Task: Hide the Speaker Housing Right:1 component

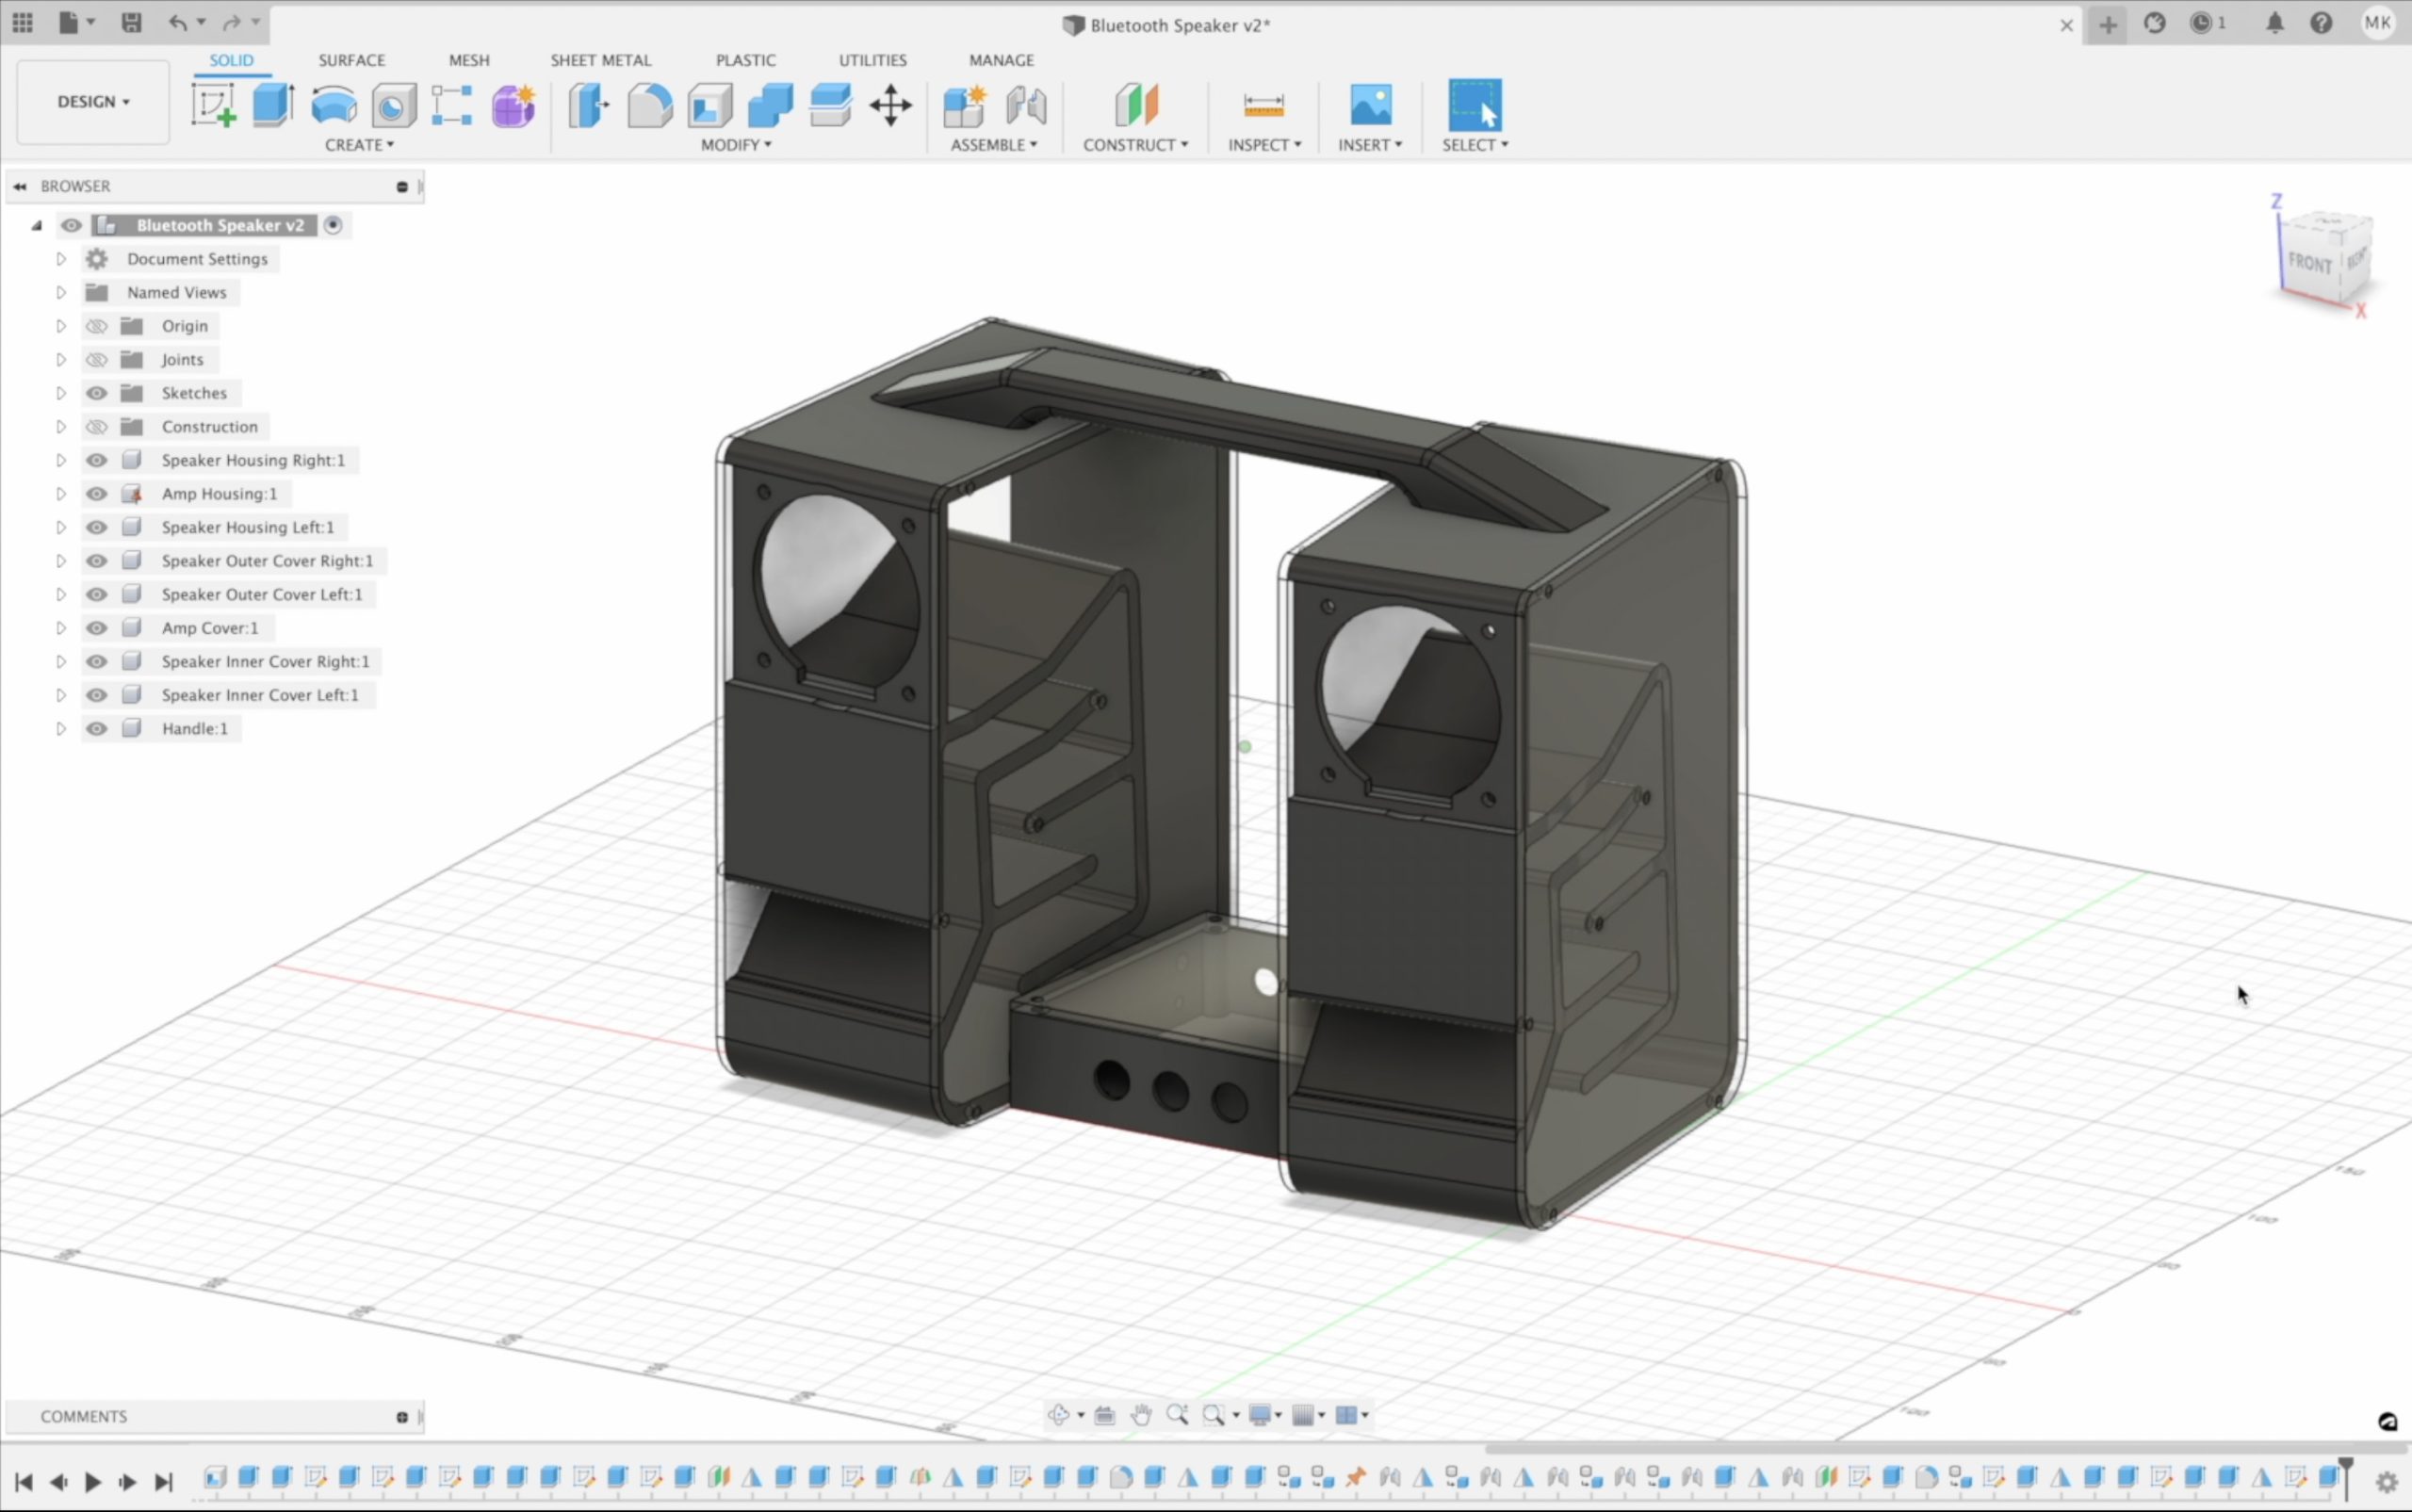Action: 96,459
